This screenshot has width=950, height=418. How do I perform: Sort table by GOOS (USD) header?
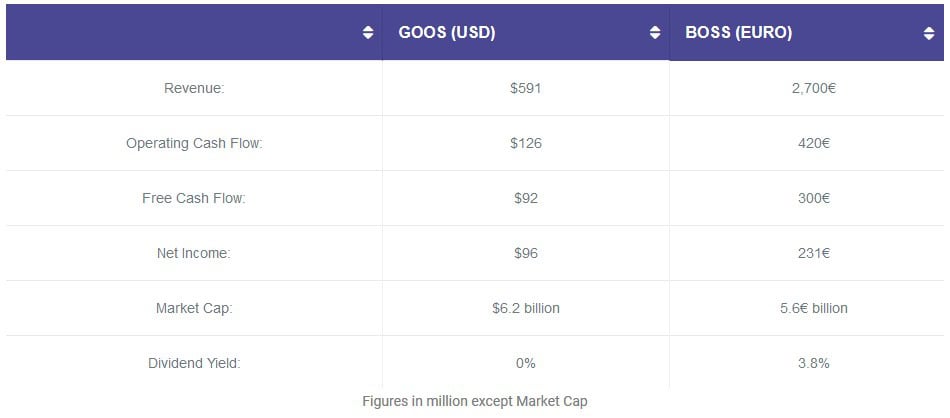447,32
